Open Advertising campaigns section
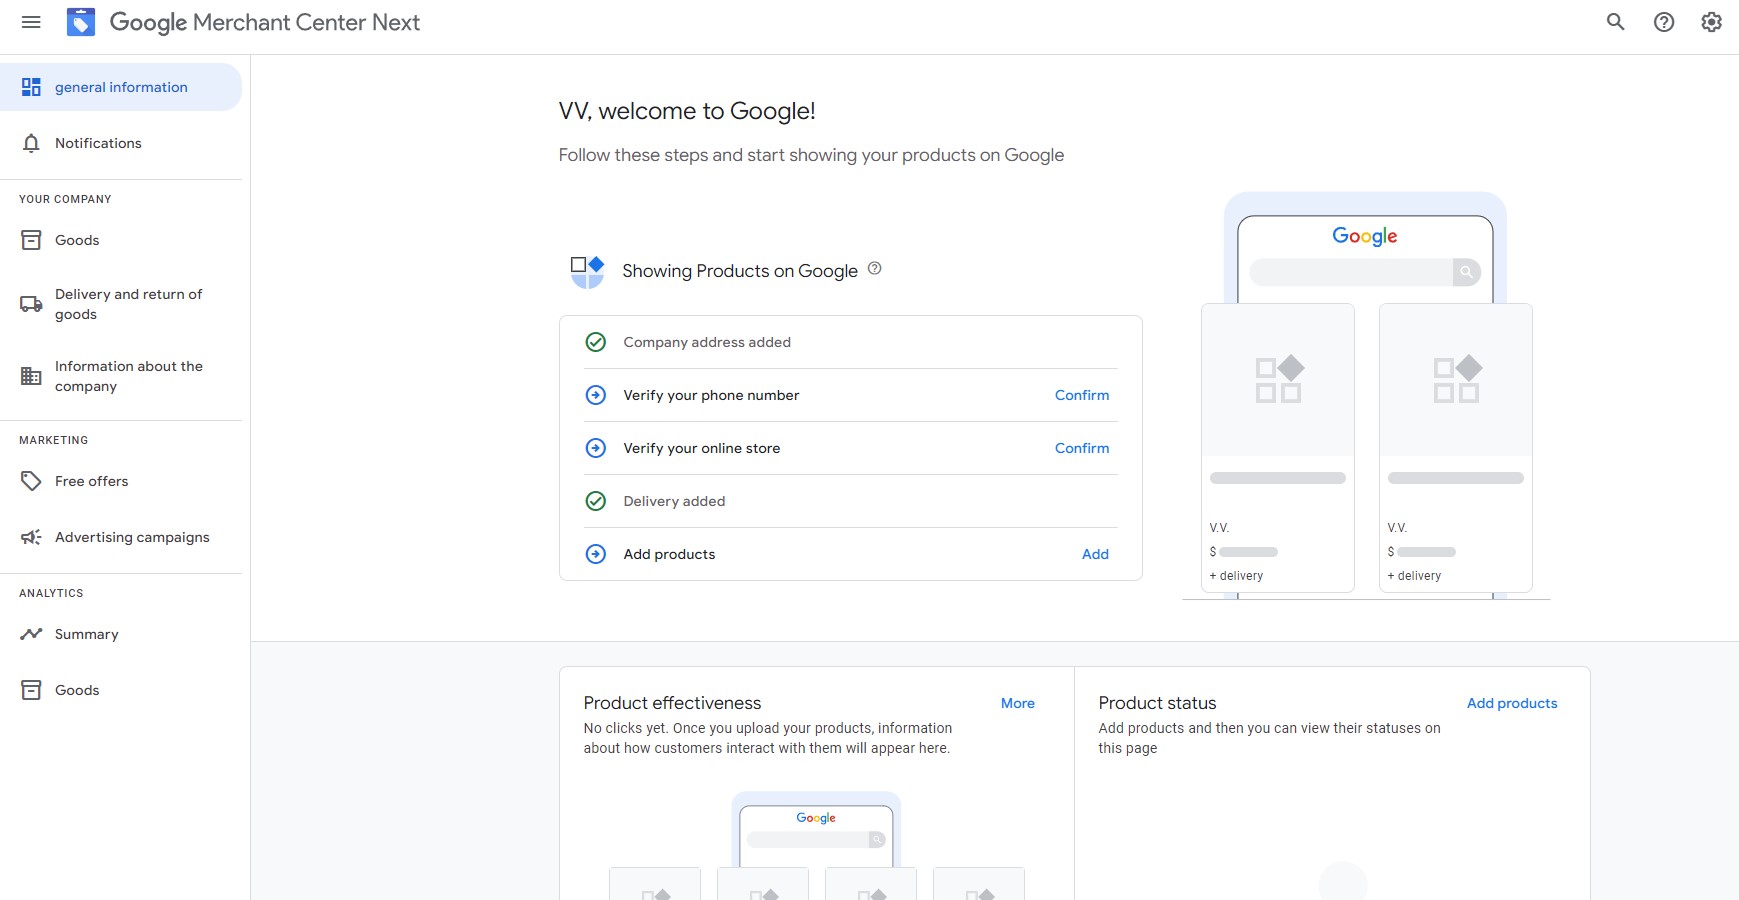The height and width of the screenshot is (900, 1739). pyautogui.click(x=132, y=537)
